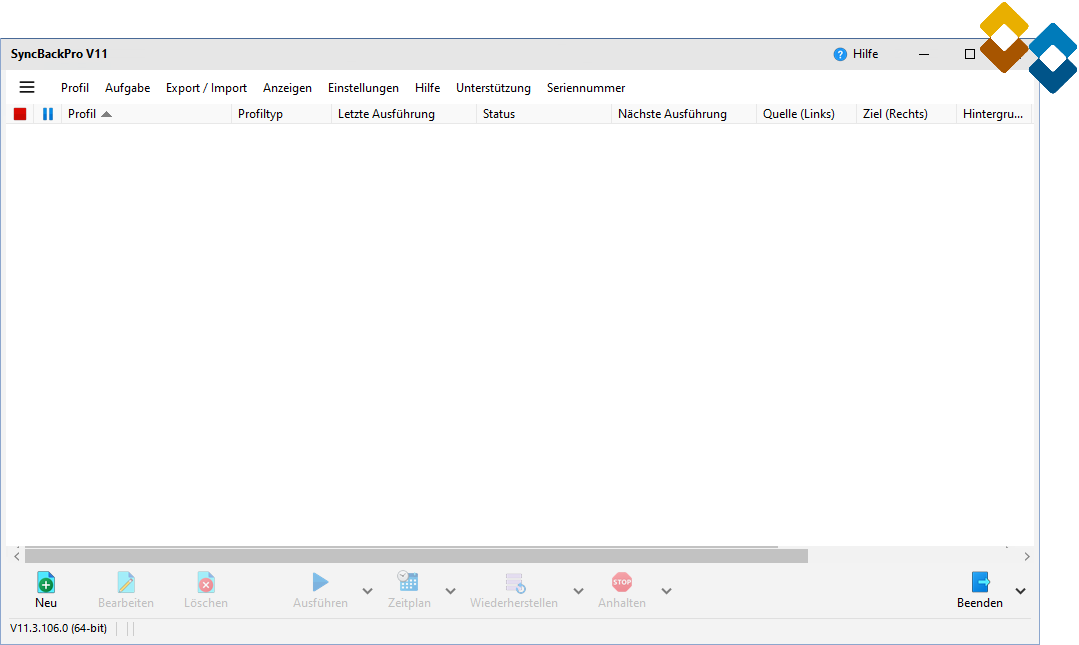Minimize the SyncBackPro window
This screenshot has height=645, width=1079.
[x=924, y=54]
